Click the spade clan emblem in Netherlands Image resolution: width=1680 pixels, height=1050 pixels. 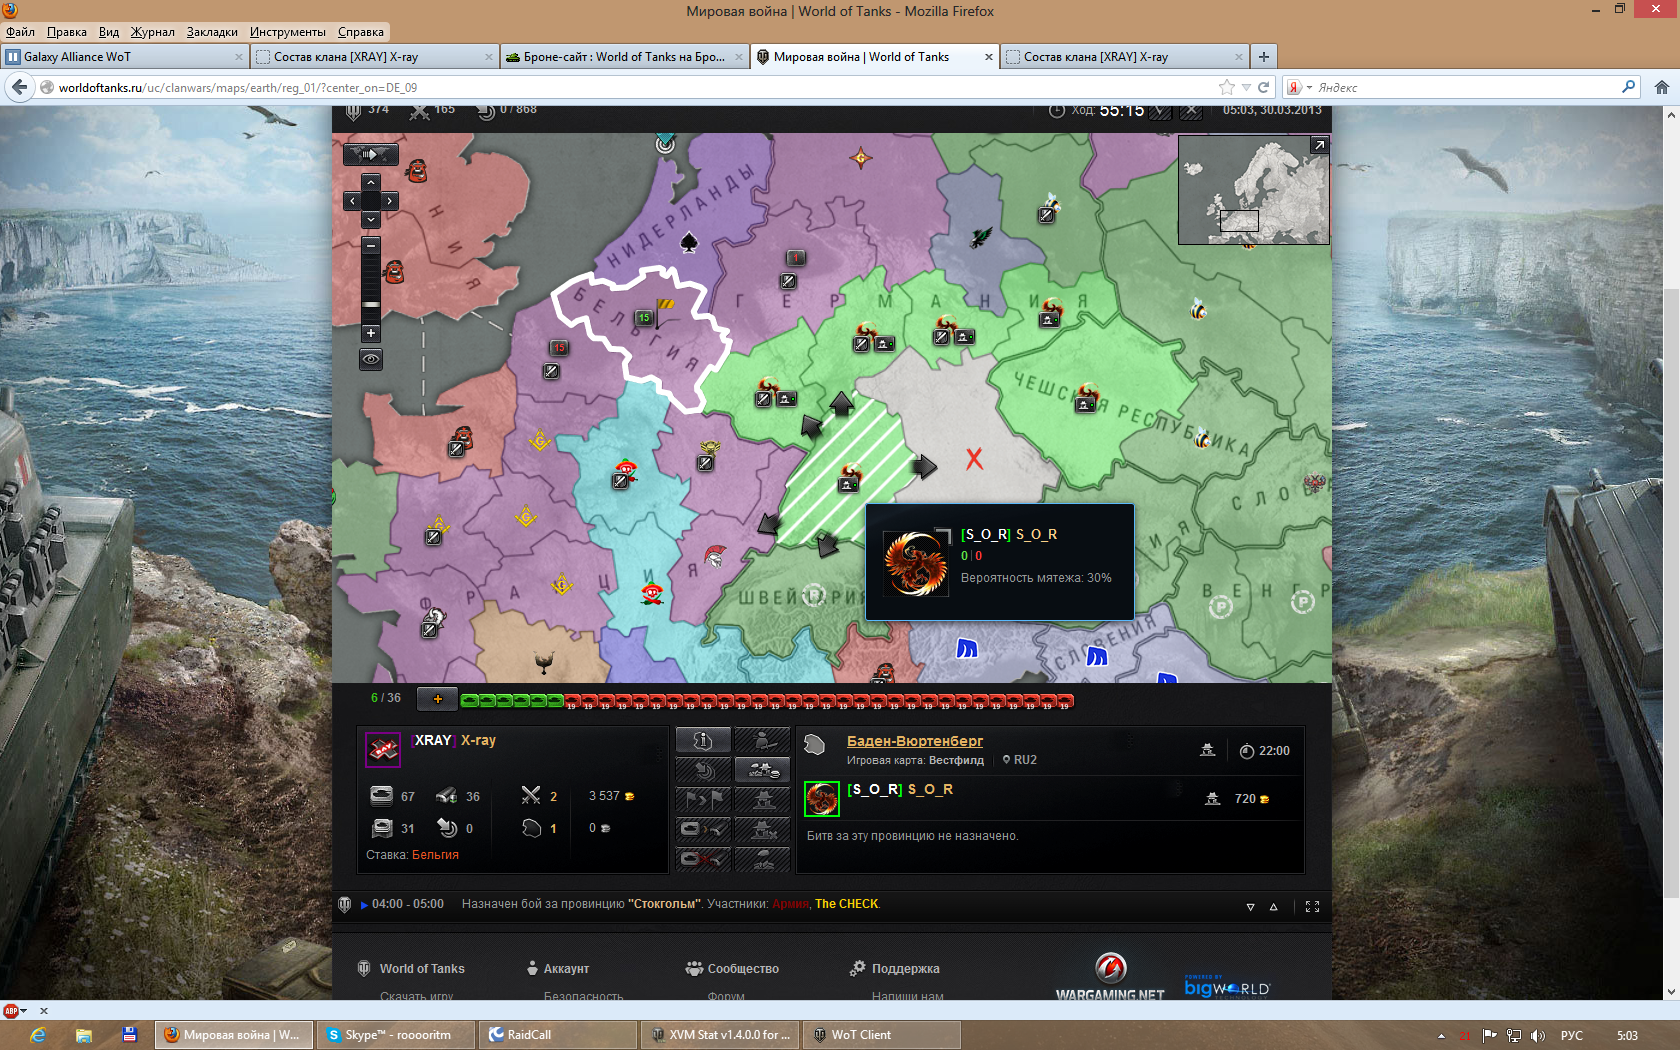689,242
